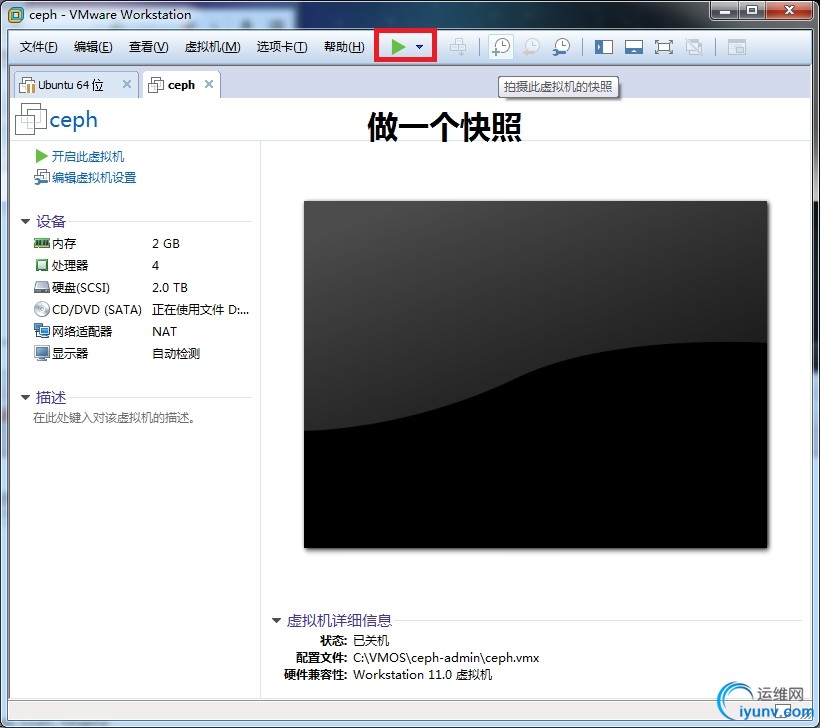Click the config file path ceph.vmx

(x=446, y=658)
